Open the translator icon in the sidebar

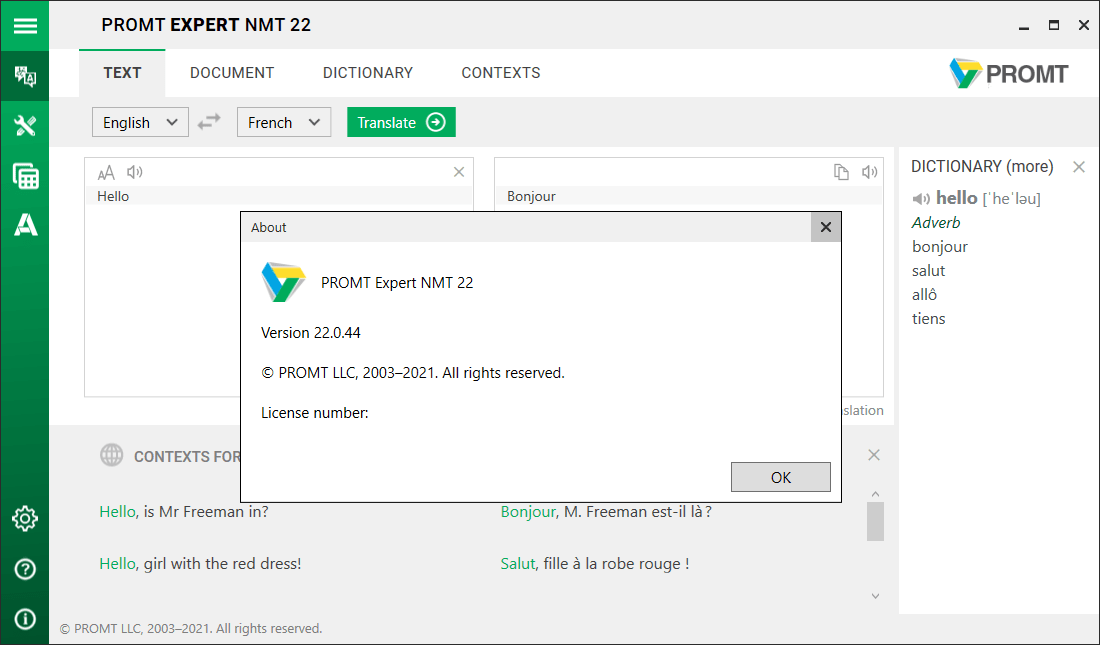[25, 76]
